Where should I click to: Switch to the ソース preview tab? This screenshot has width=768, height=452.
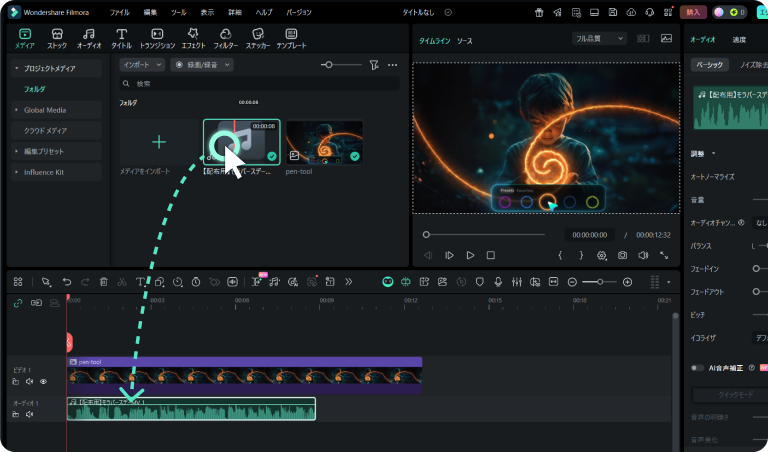[465, 41]
